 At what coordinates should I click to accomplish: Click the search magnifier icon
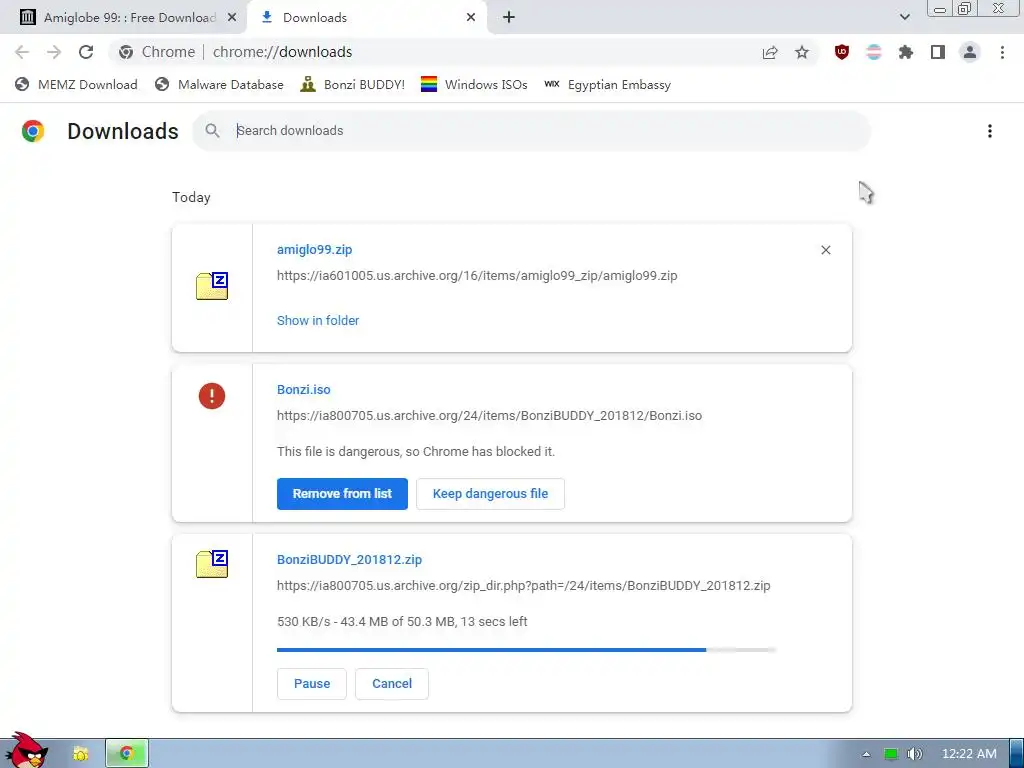tap(212, 131)
